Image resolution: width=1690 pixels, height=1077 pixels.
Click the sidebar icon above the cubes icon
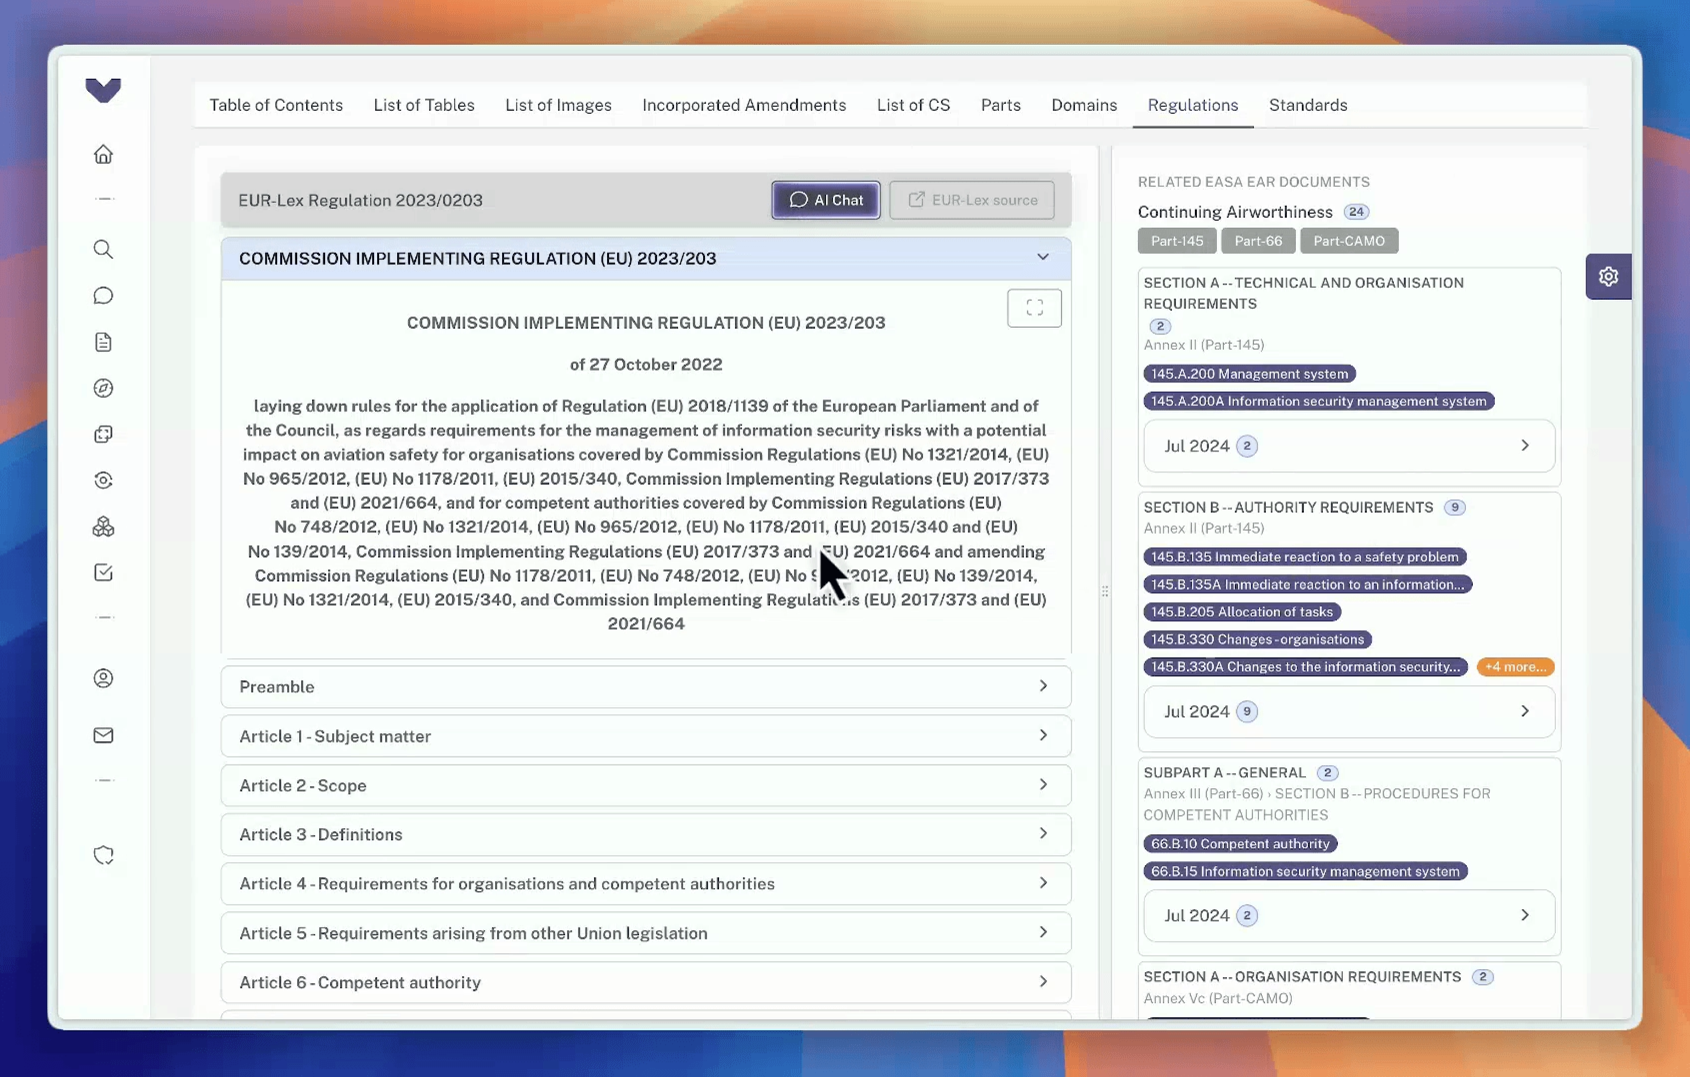tap(103, 480)
